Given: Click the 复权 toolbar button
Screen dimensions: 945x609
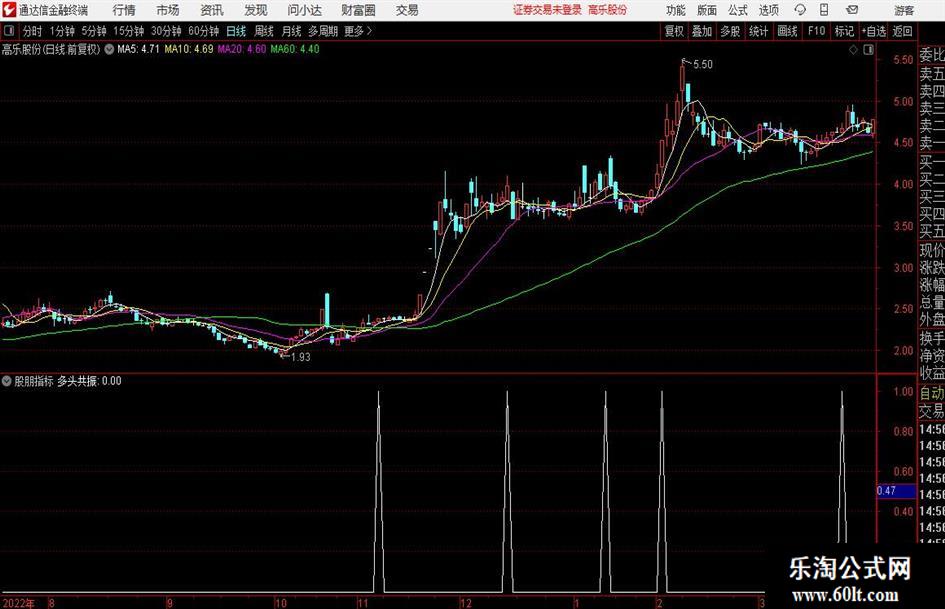Looking at the screenshot, I should point(674,31).
